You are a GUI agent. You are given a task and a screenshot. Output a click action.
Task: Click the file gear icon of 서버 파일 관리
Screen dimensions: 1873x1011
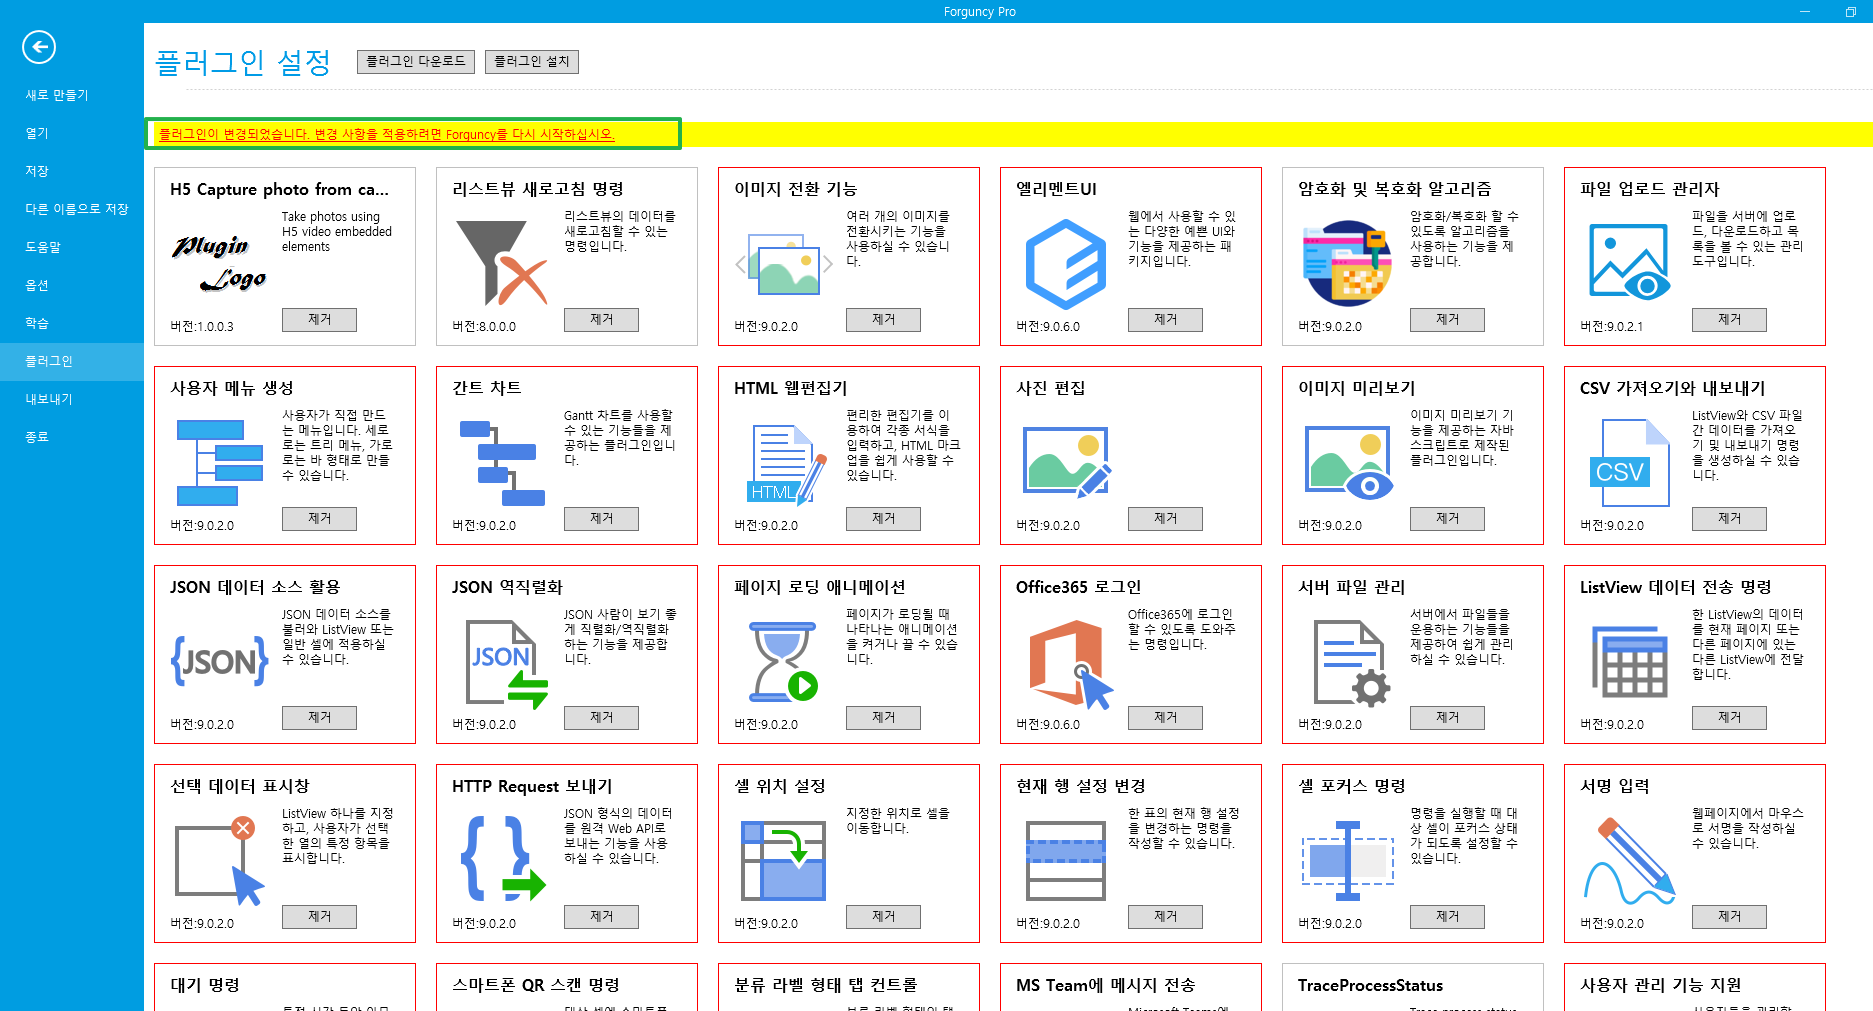click(1352, 663)
